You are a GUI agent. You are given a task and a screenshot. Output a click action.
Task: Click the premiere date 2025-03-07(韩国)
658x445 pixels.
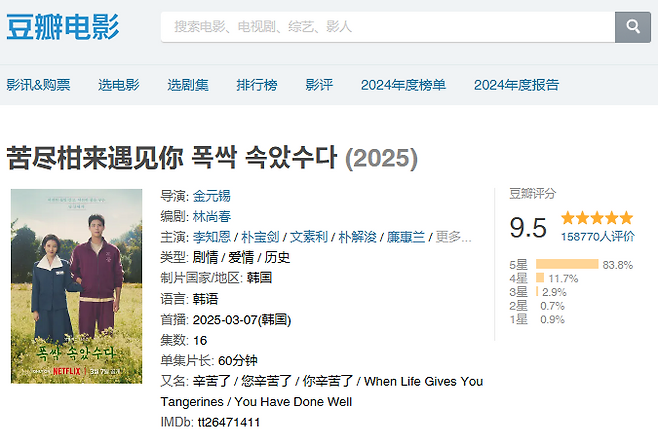tap(242, 320)
